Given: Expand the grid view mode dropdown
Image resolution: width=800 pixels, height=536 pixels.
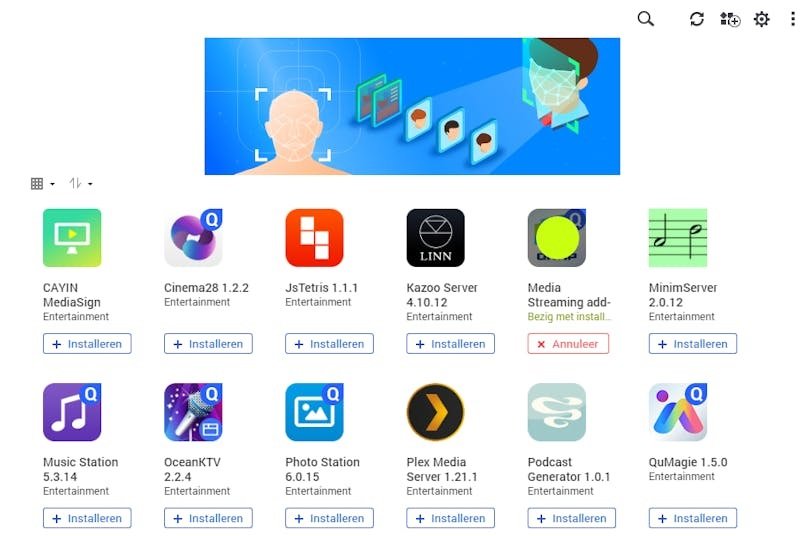Looking at the screenshot, I should coord(43,184).
